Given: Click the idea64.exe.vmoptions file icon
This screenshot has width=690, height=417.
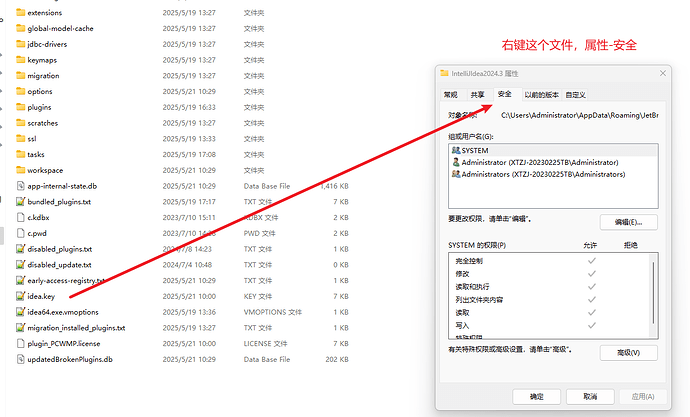Looking at the screenshot, I should click(20, 312).
